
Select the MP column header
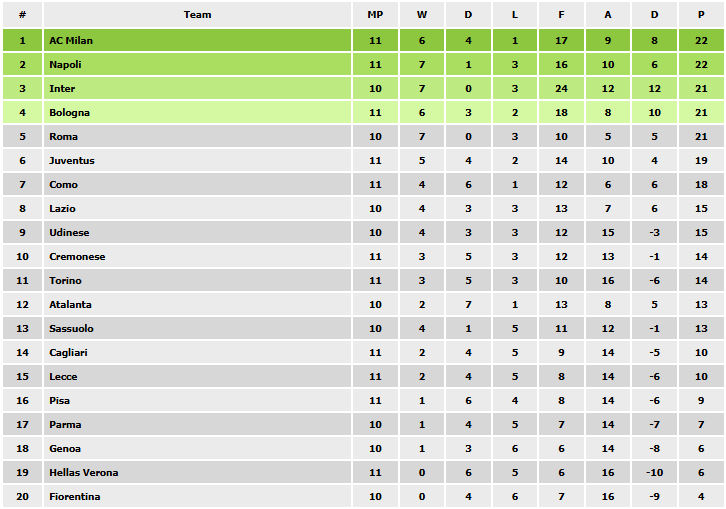click(x=375, y=15)
